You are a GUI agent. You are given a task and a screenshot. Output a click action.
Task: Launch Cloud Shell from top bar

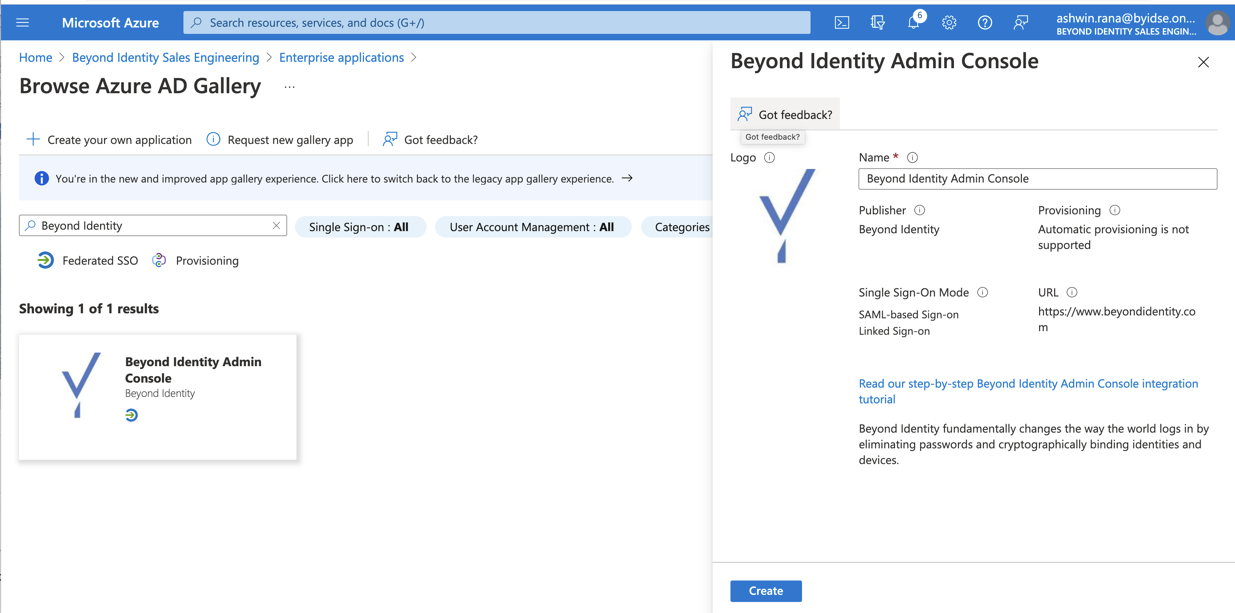tap(842, 22)
